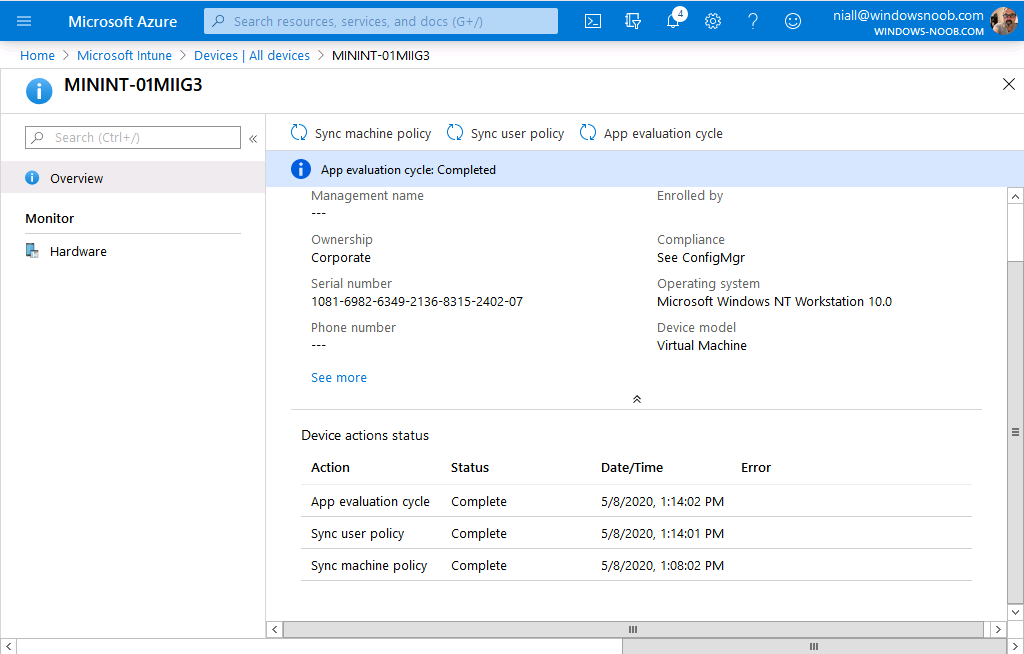Collapse the sidebar with the double chevron
This screenshot has width=1024, height=654.
point(253,139)
